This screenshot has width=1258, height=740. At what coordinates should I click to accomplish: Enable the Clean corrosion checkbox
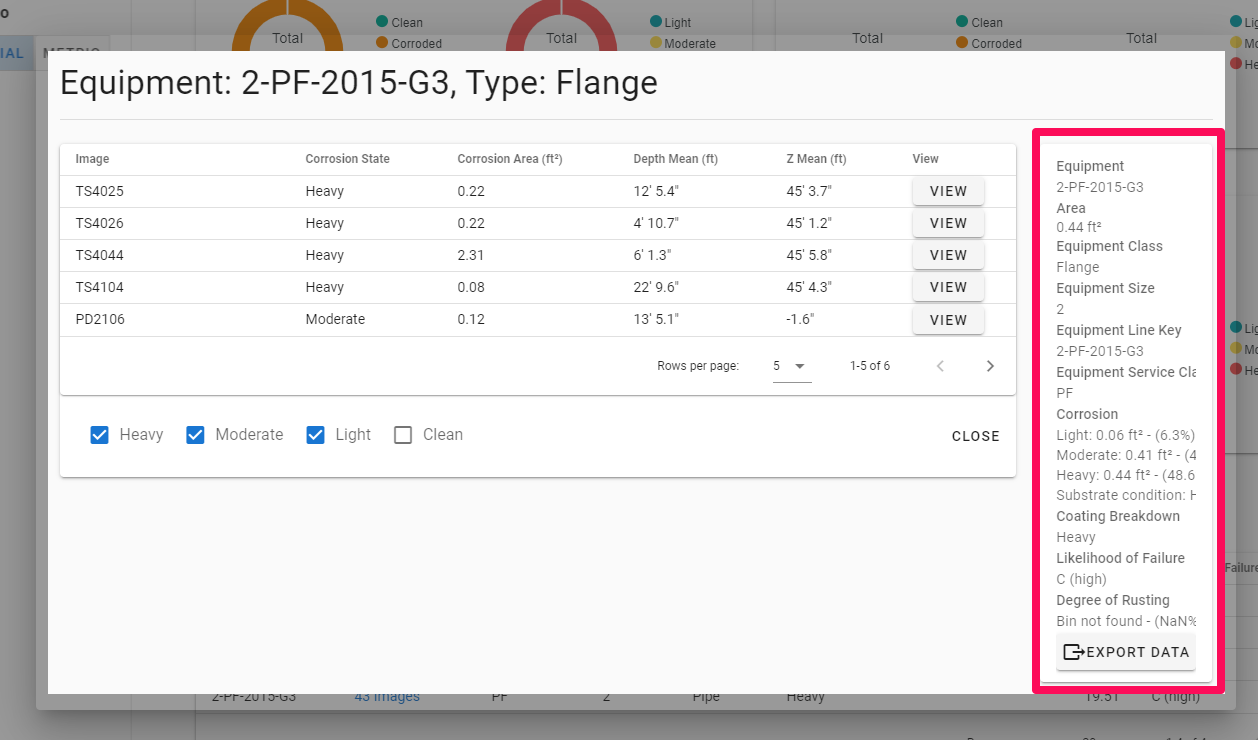click(x=403, y=435)
